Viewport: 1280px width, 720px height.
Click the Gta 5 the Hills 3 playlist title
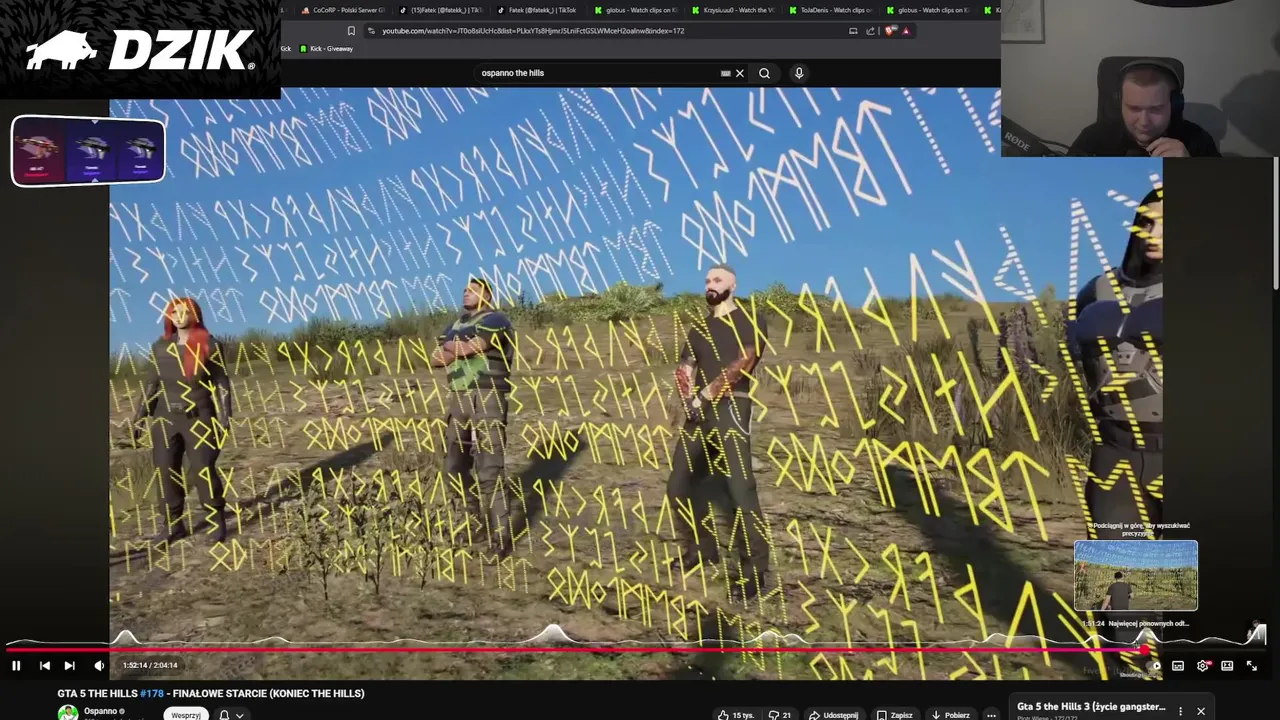point(1091,706)
